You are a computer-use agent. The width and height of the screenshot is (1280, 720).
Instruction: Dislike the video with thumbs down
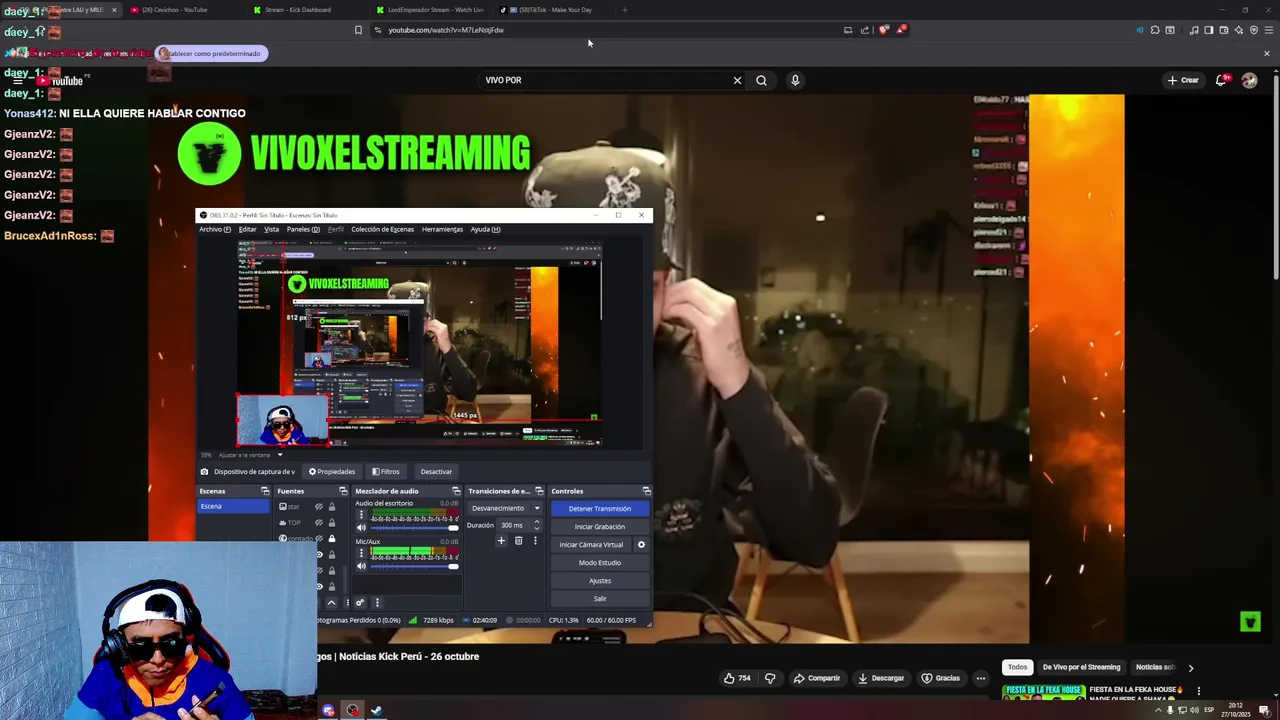coord(770,678)
